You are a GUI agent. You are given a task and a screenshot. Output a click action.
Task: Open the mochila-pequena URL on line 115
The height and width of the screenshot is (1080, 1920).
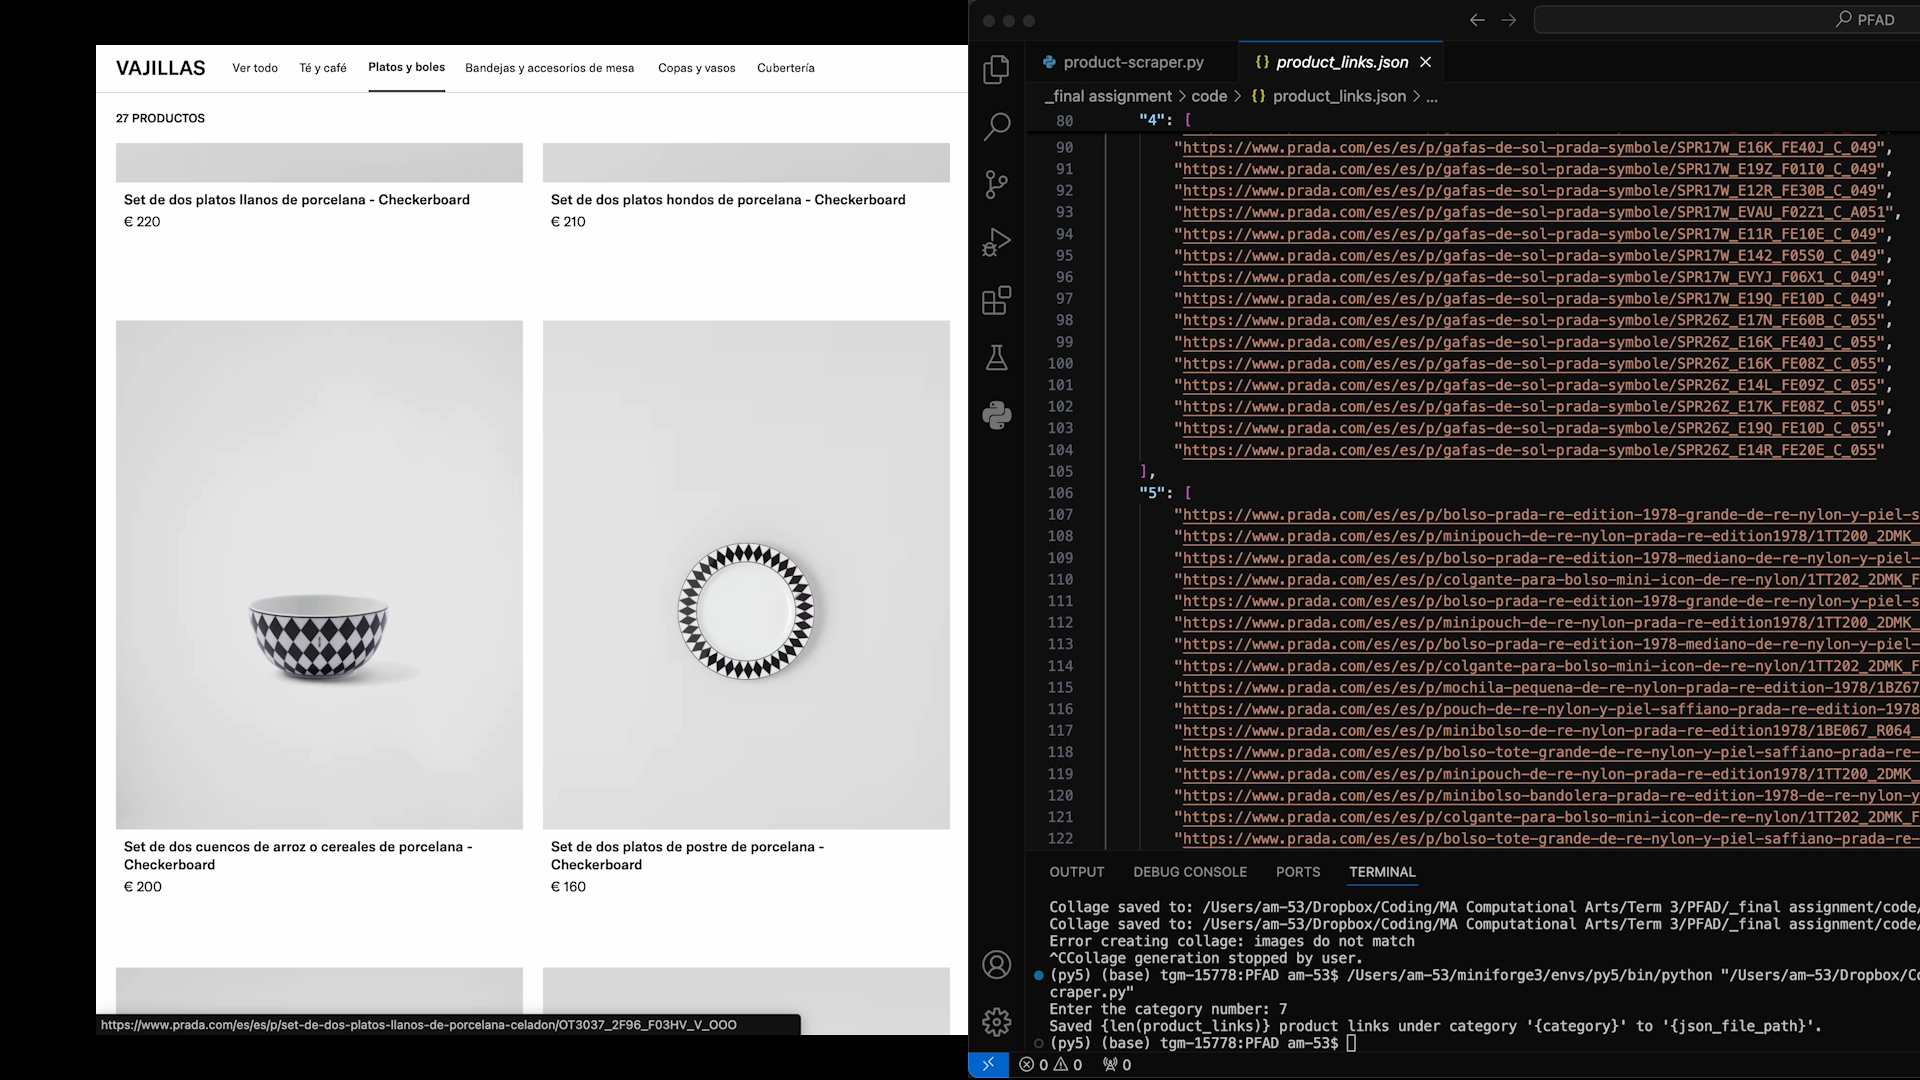point(1550,688)
